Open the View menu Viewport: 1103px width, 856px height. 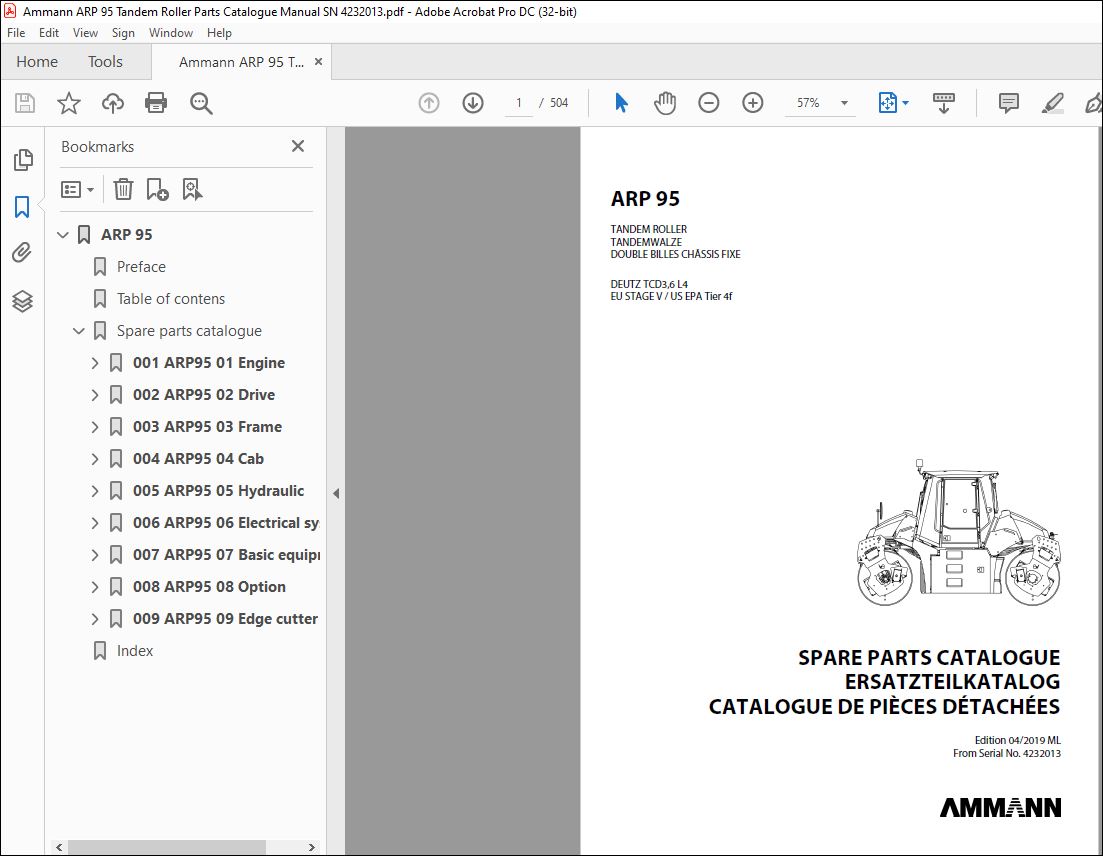tap(85, 33)
